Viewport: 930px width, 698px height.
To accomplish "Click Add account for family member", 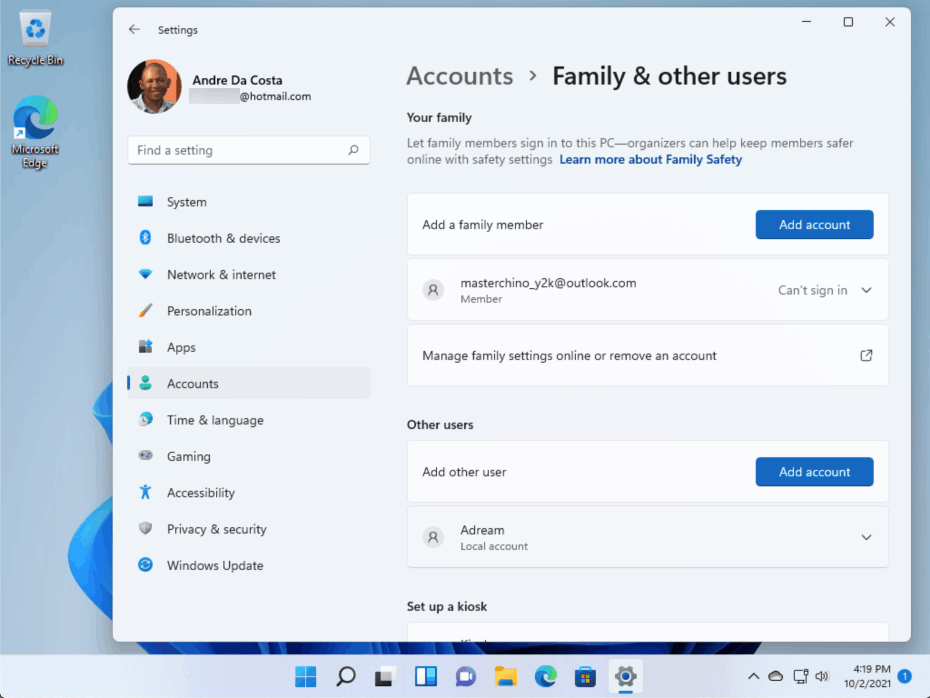I will point(814,224).
